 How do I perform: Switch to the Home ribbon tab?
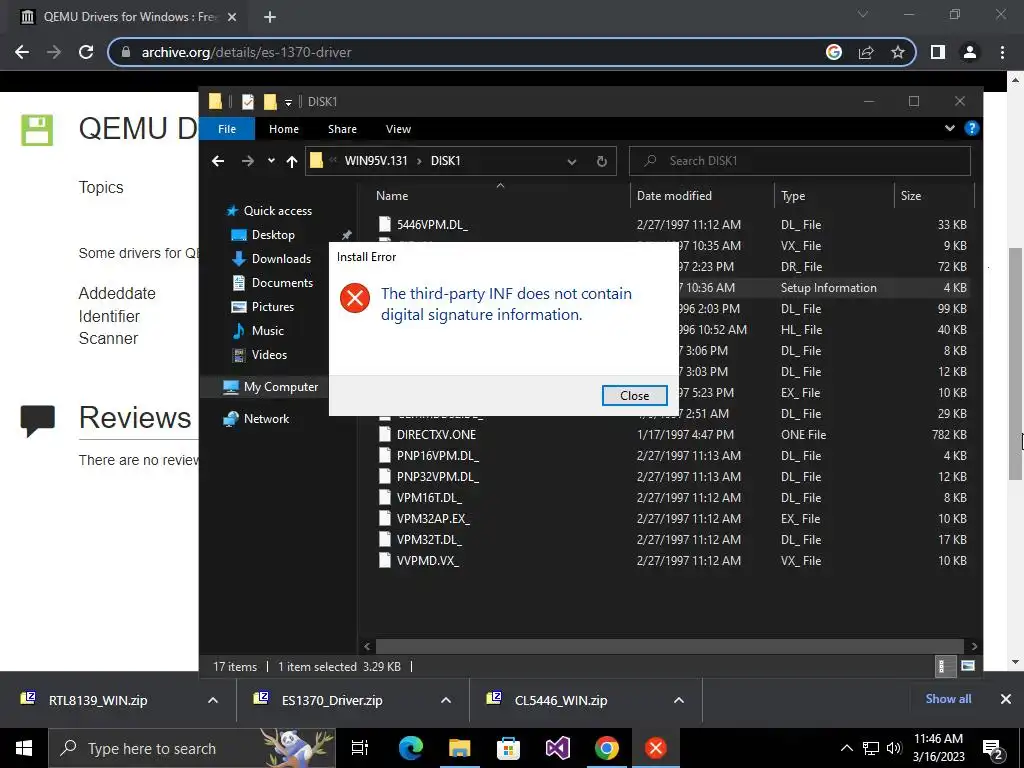[x=283, y=129]
